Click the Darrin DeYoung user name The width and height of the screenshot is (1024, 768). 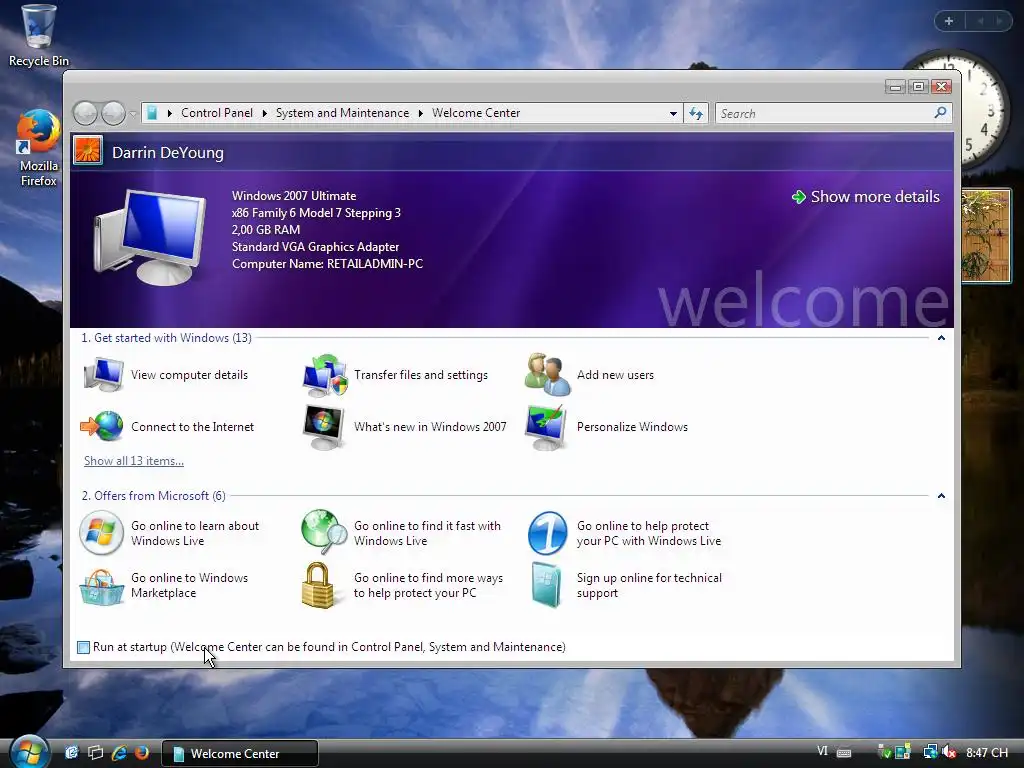pos(168,152)
